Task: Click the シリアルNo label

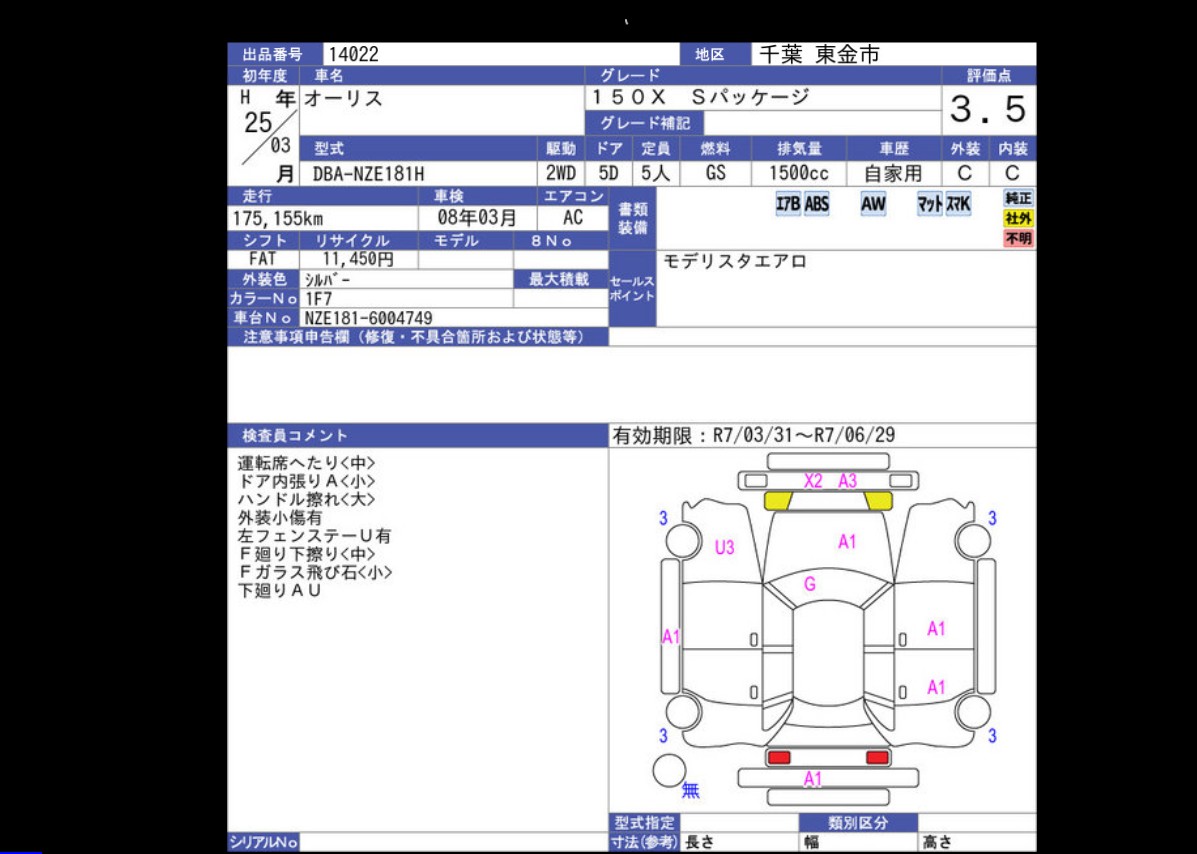Action: point(263,843)
